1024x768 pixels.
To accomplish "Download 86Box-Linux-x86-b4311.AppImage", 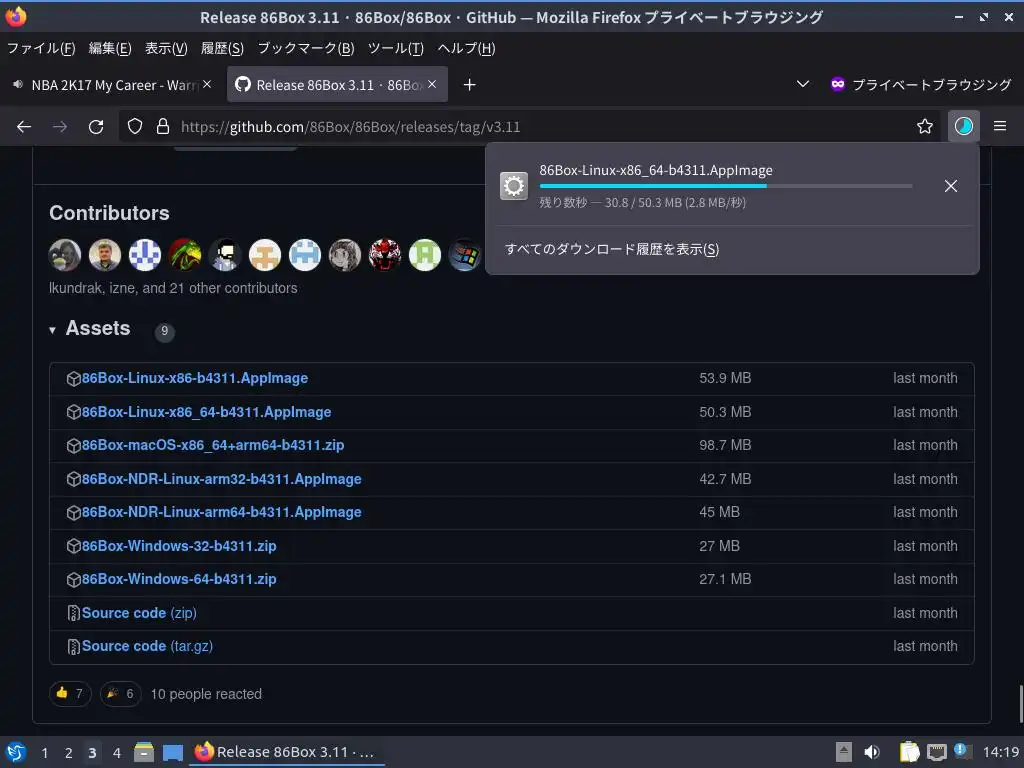I will point(195,378).
